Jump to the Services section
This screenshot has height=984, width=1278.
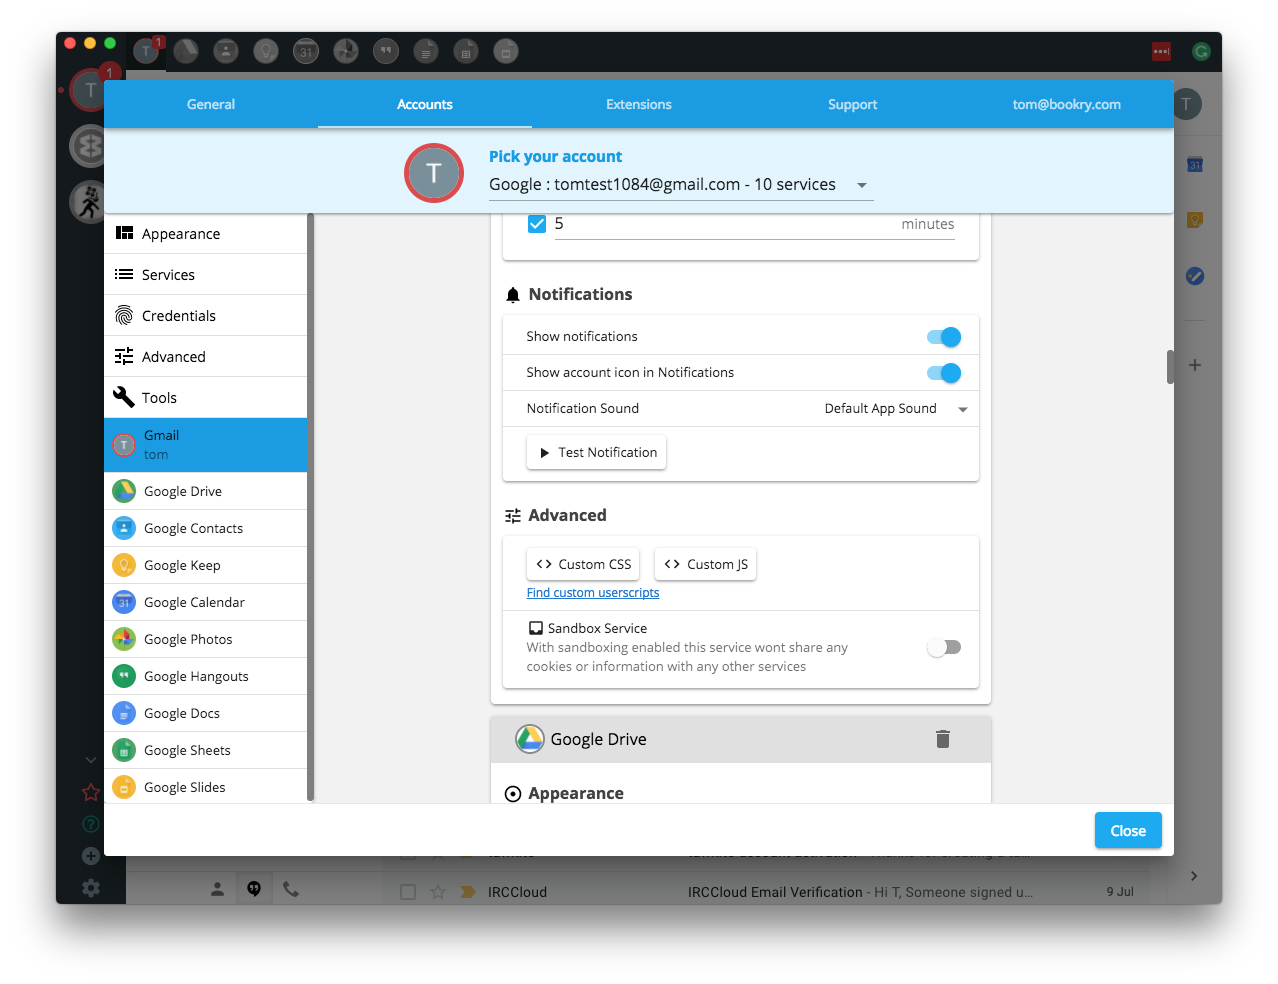[205, 275]
